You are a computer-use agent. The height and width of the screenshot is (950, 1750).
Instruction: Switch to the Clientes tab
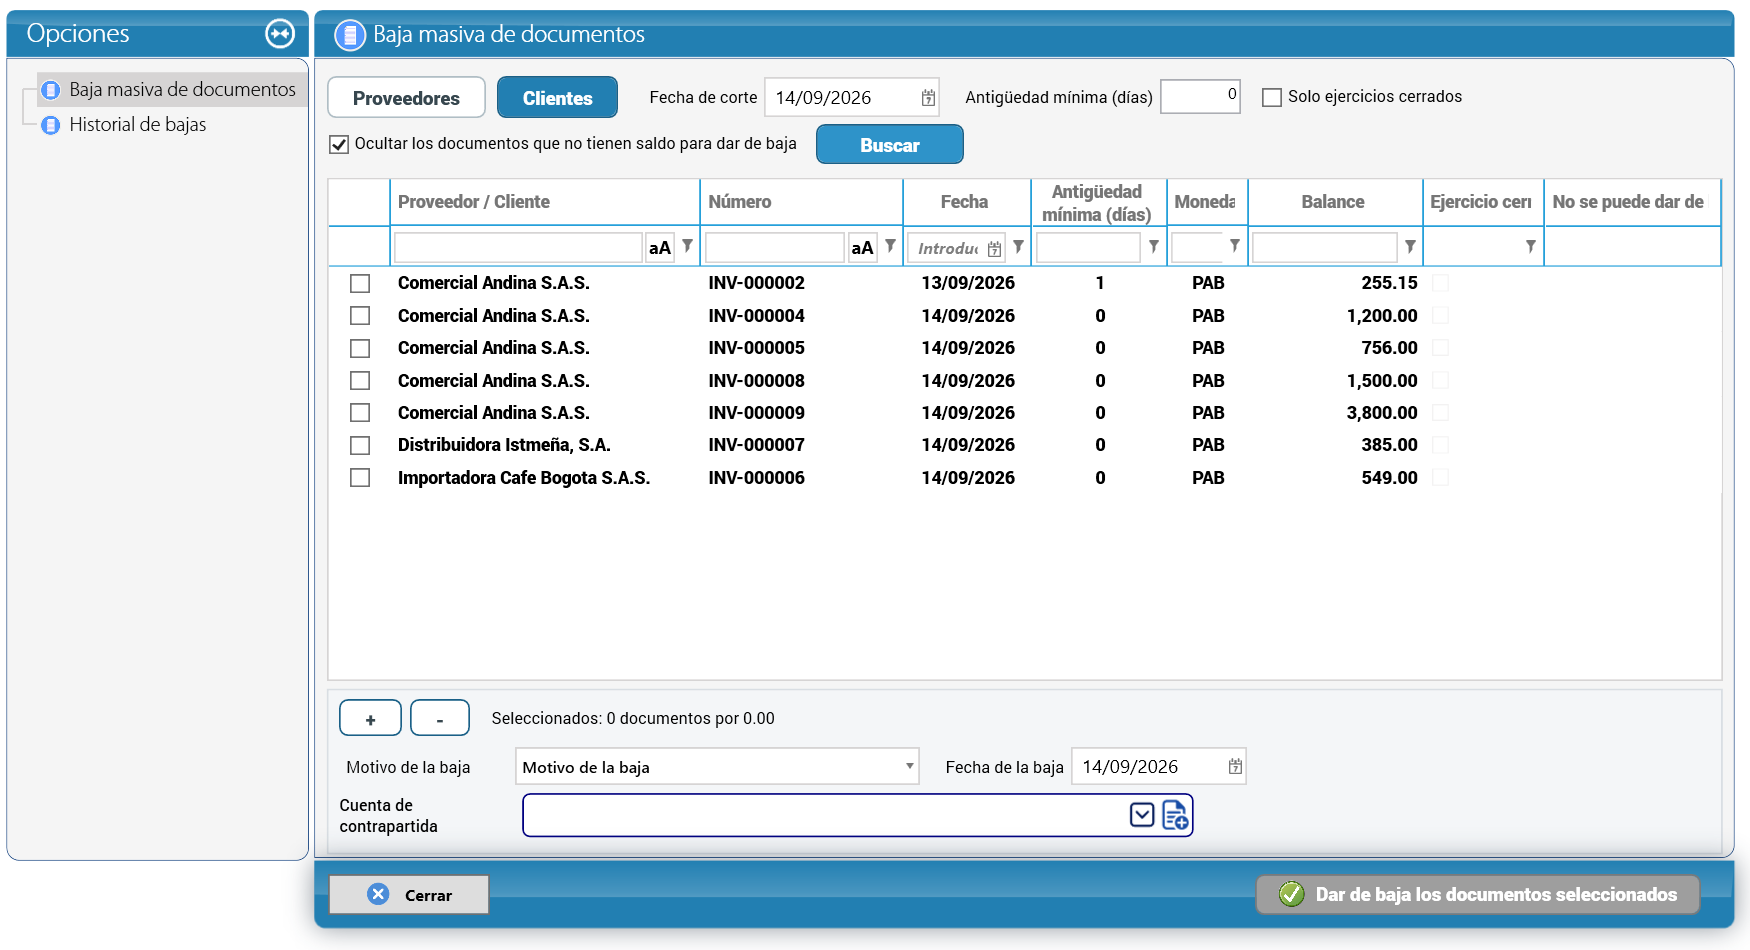pyautogui.click(x=557, y=98)
